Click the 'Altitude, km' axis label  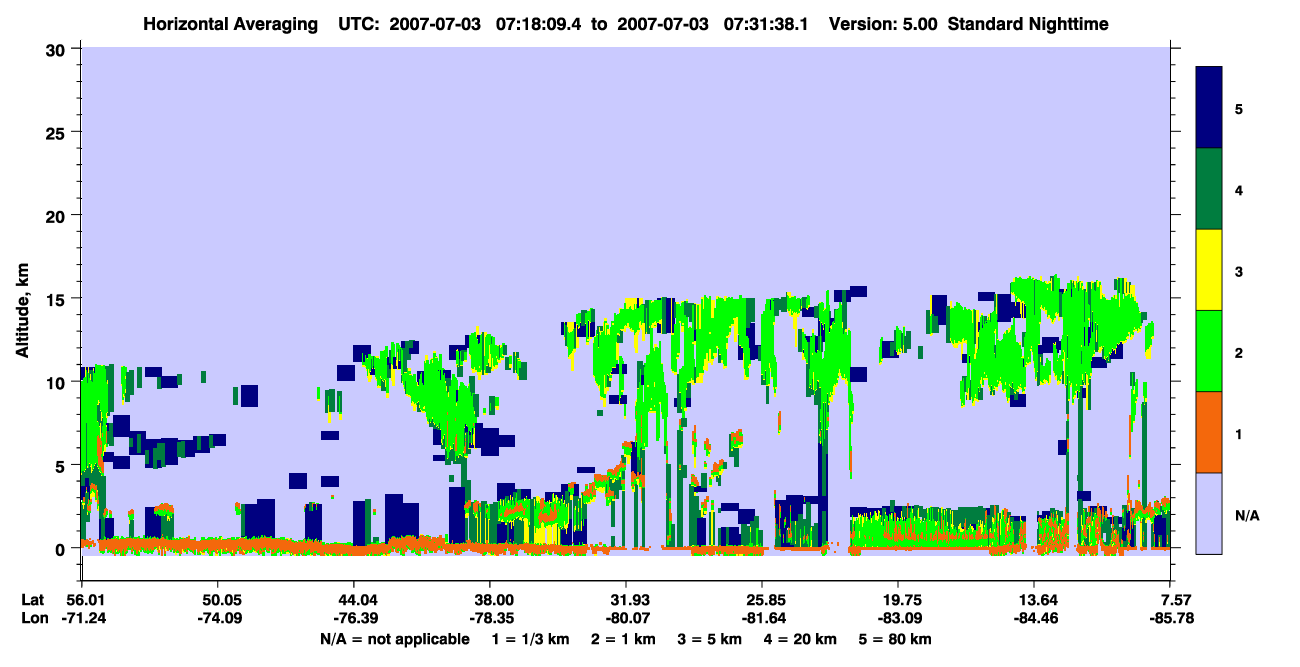(x=22, y=309)
